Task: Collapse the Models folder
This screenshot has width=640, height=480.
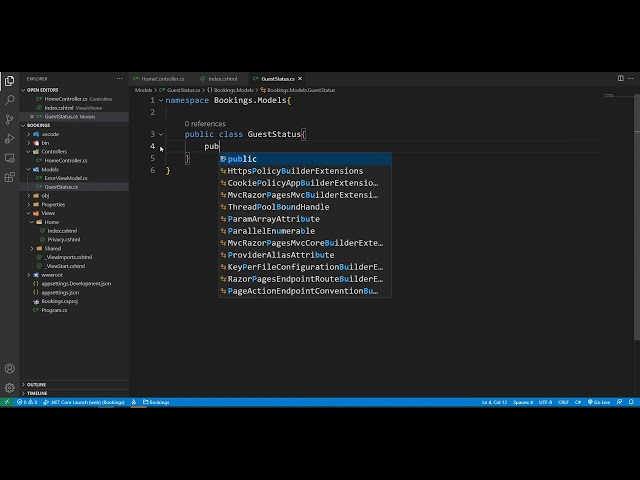Action: click(50, 169)
